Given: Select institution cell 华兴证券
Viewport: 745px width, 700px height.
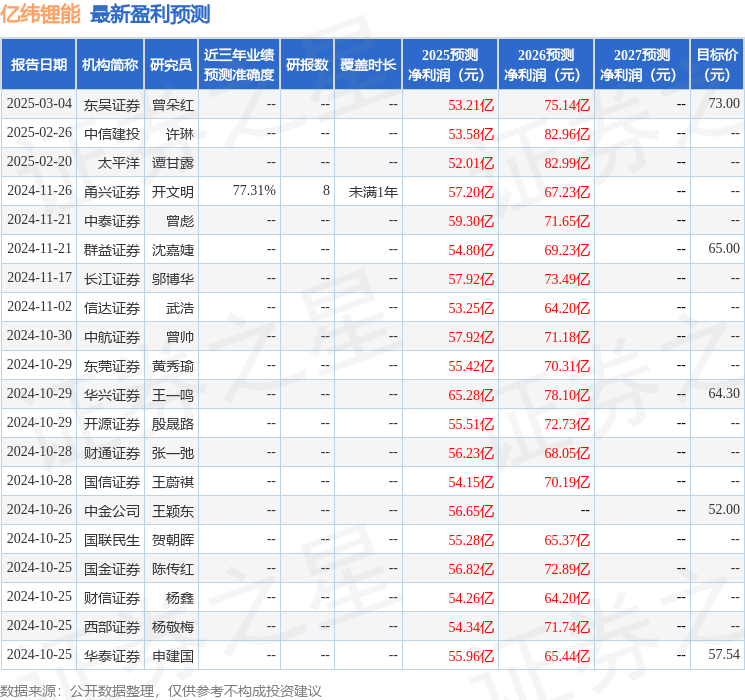Looking at the screenshot, I should [112, 395].
